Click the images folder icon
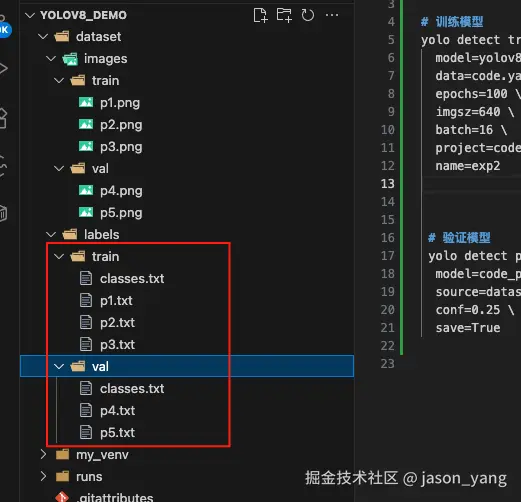This screenshot has height=502, width=521. coord(70,59)
